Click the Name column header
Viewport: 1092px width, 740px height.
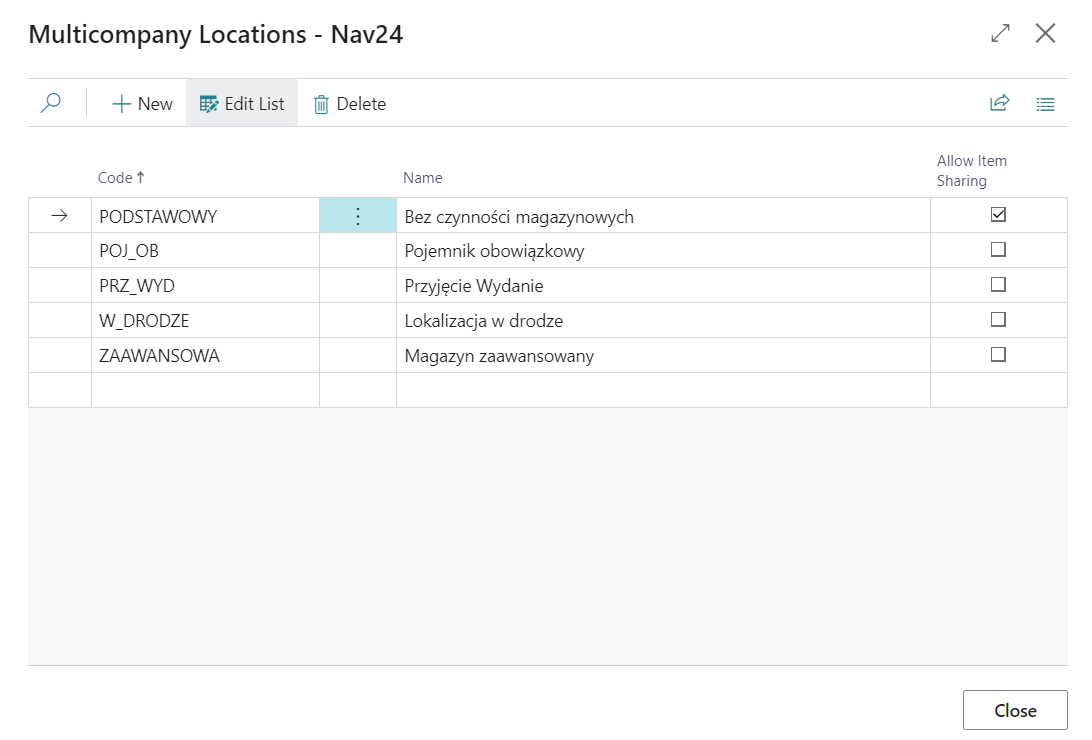(x=422, y=178)
